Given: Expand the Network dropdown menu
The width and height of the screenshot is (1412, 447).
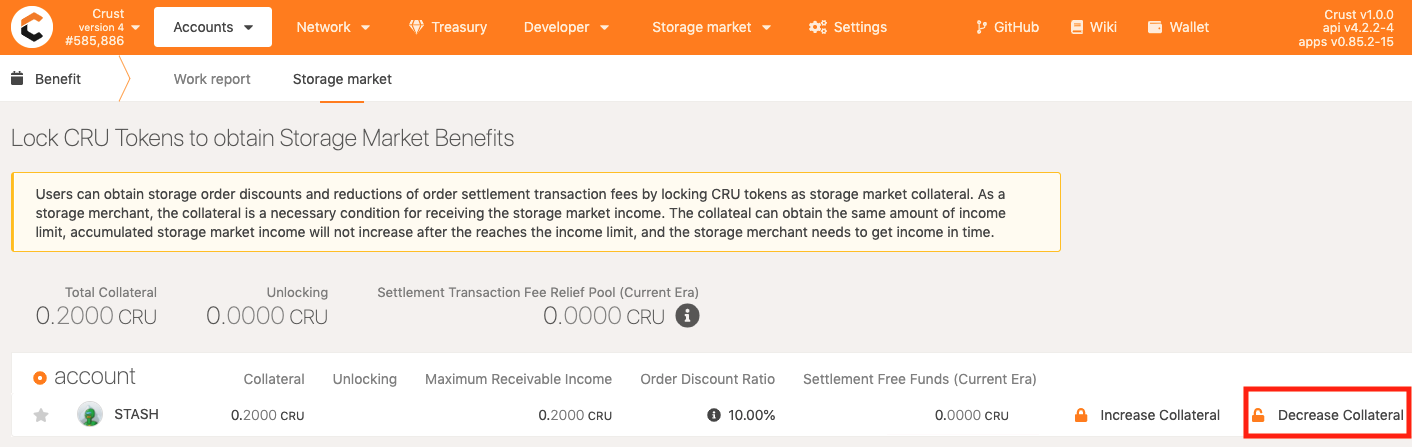Looking at the screenshot, I should click(x=333, y=27).
